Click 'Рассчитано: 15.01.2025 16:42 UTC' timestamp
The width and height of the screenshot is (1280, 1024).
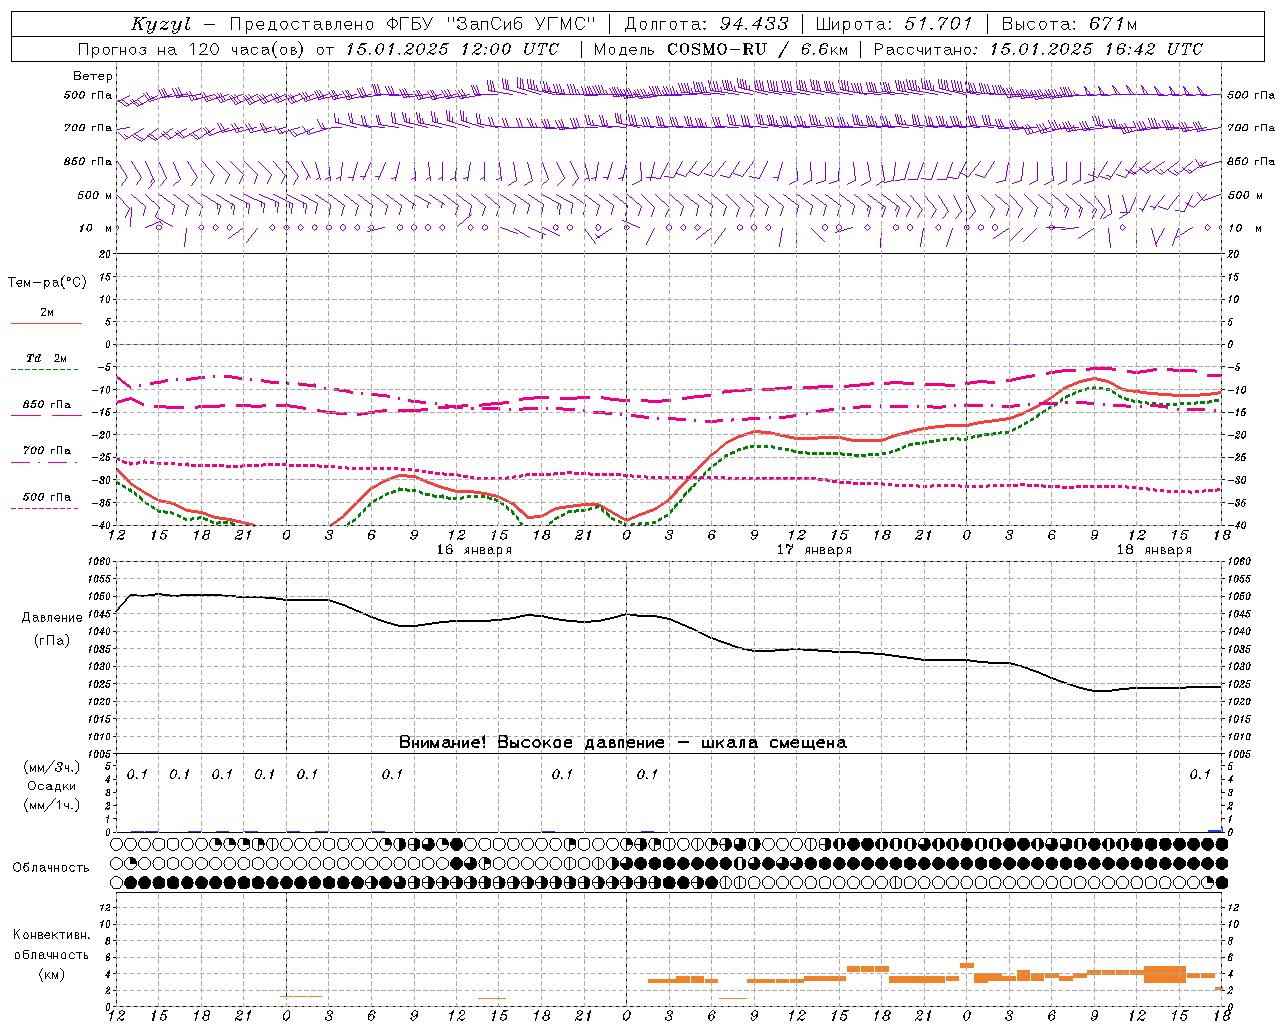[1038, 49]
